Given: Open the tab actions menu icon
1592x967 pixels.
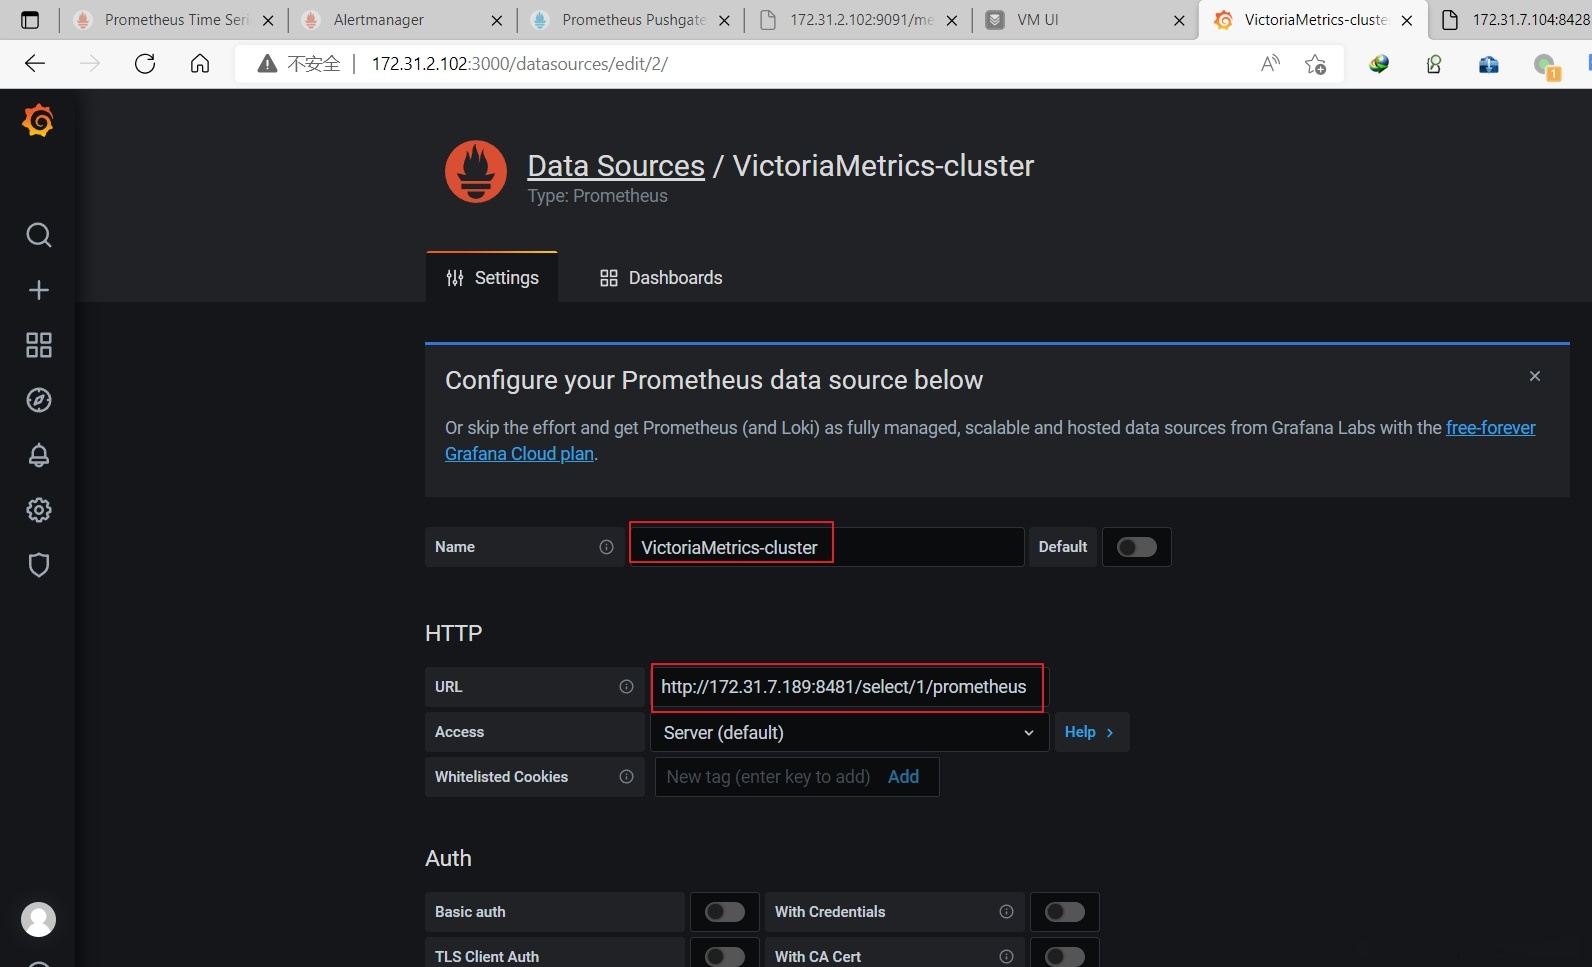Looking at the screenshot, I should tap(30, 20).
